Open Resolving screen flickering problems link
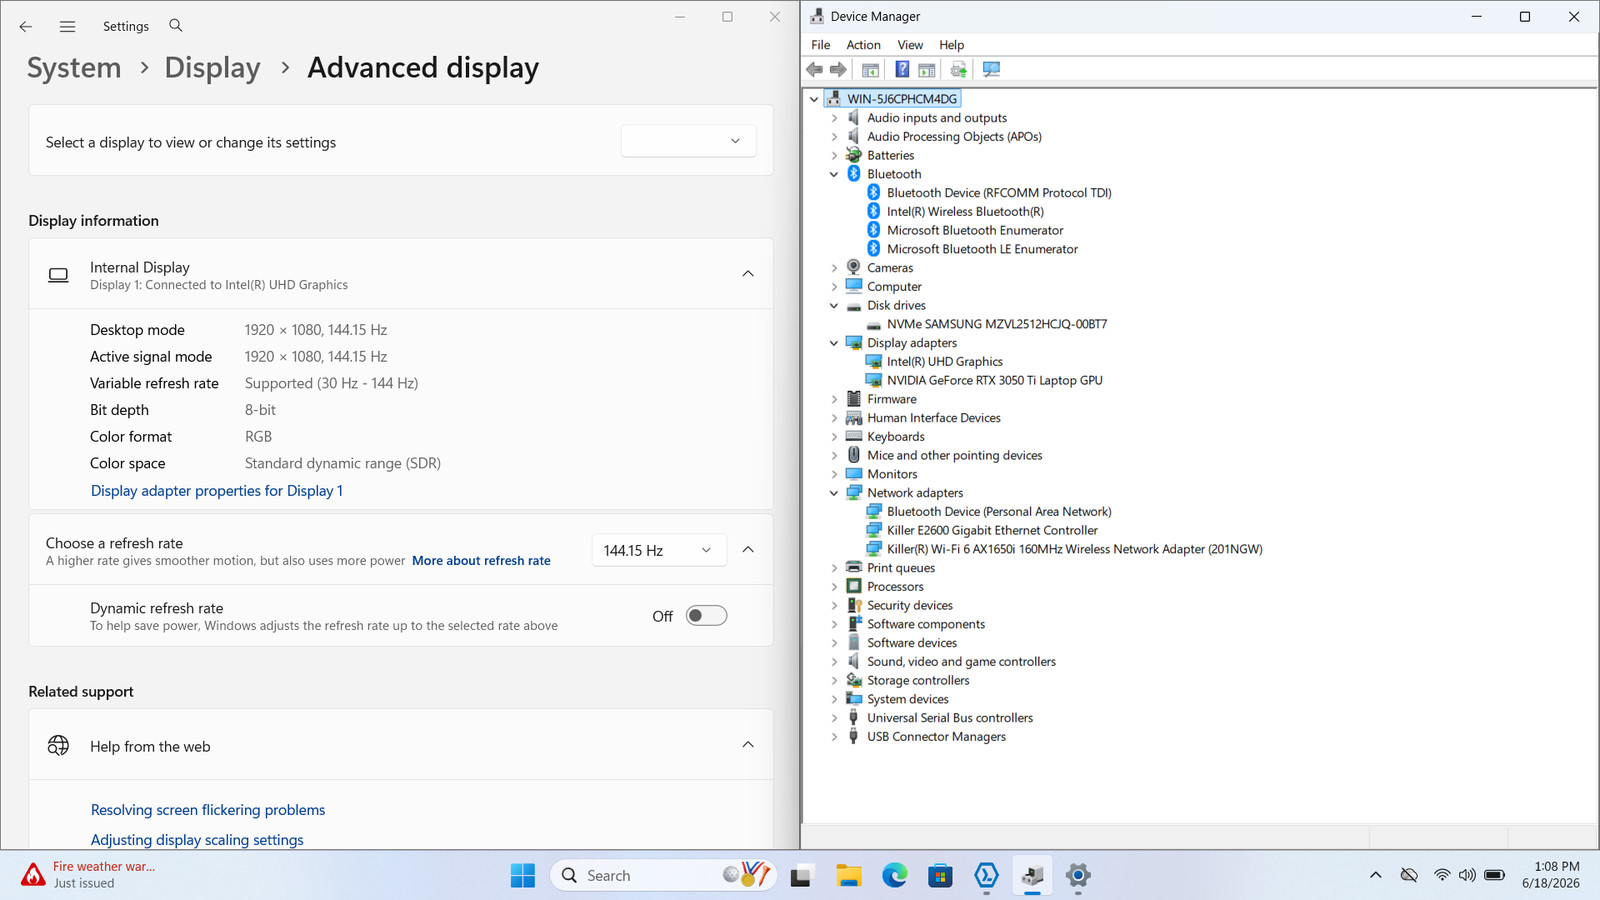The image size is (1600, 900). 208,810
